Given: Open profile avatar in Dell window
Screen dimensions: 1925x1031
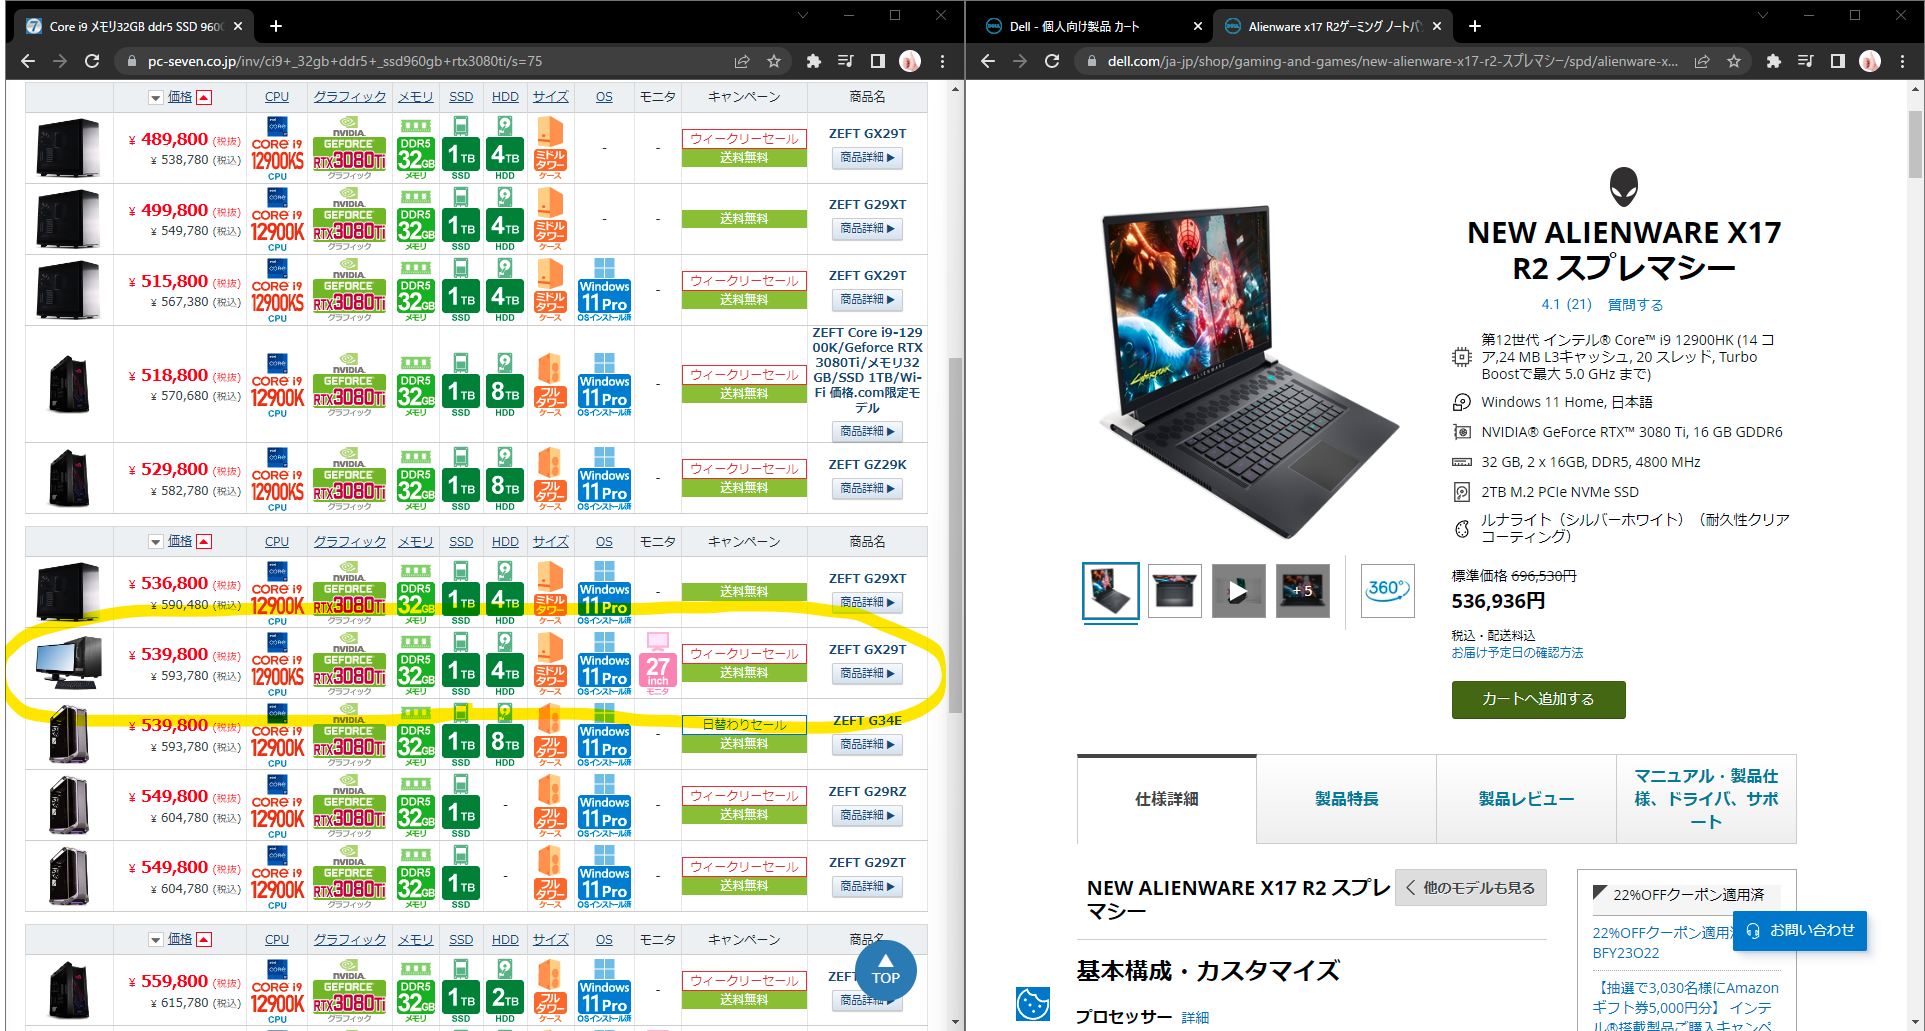Looking at the screenshot, I should click(x=1870, y=61).
